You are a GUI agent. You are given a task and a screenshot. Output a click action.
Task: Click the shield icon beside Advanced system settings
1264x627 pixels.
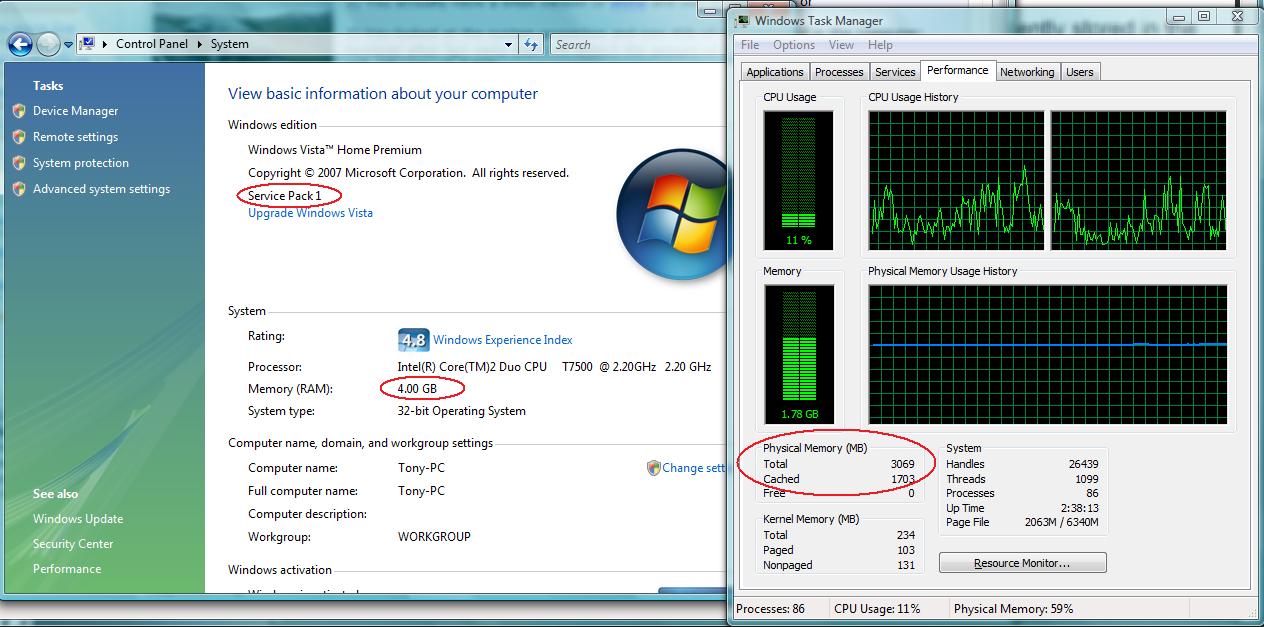pyautogui.click(x=19, y=189)
